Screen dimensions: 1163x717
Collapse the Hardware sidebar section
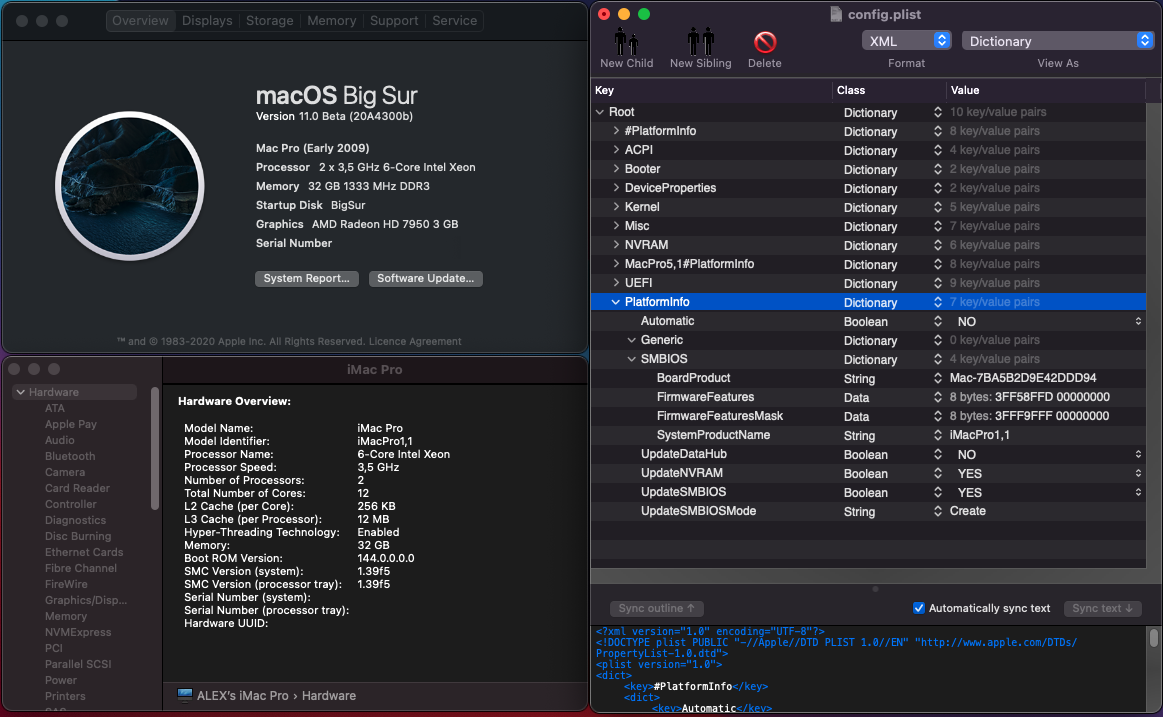point(21,392)
